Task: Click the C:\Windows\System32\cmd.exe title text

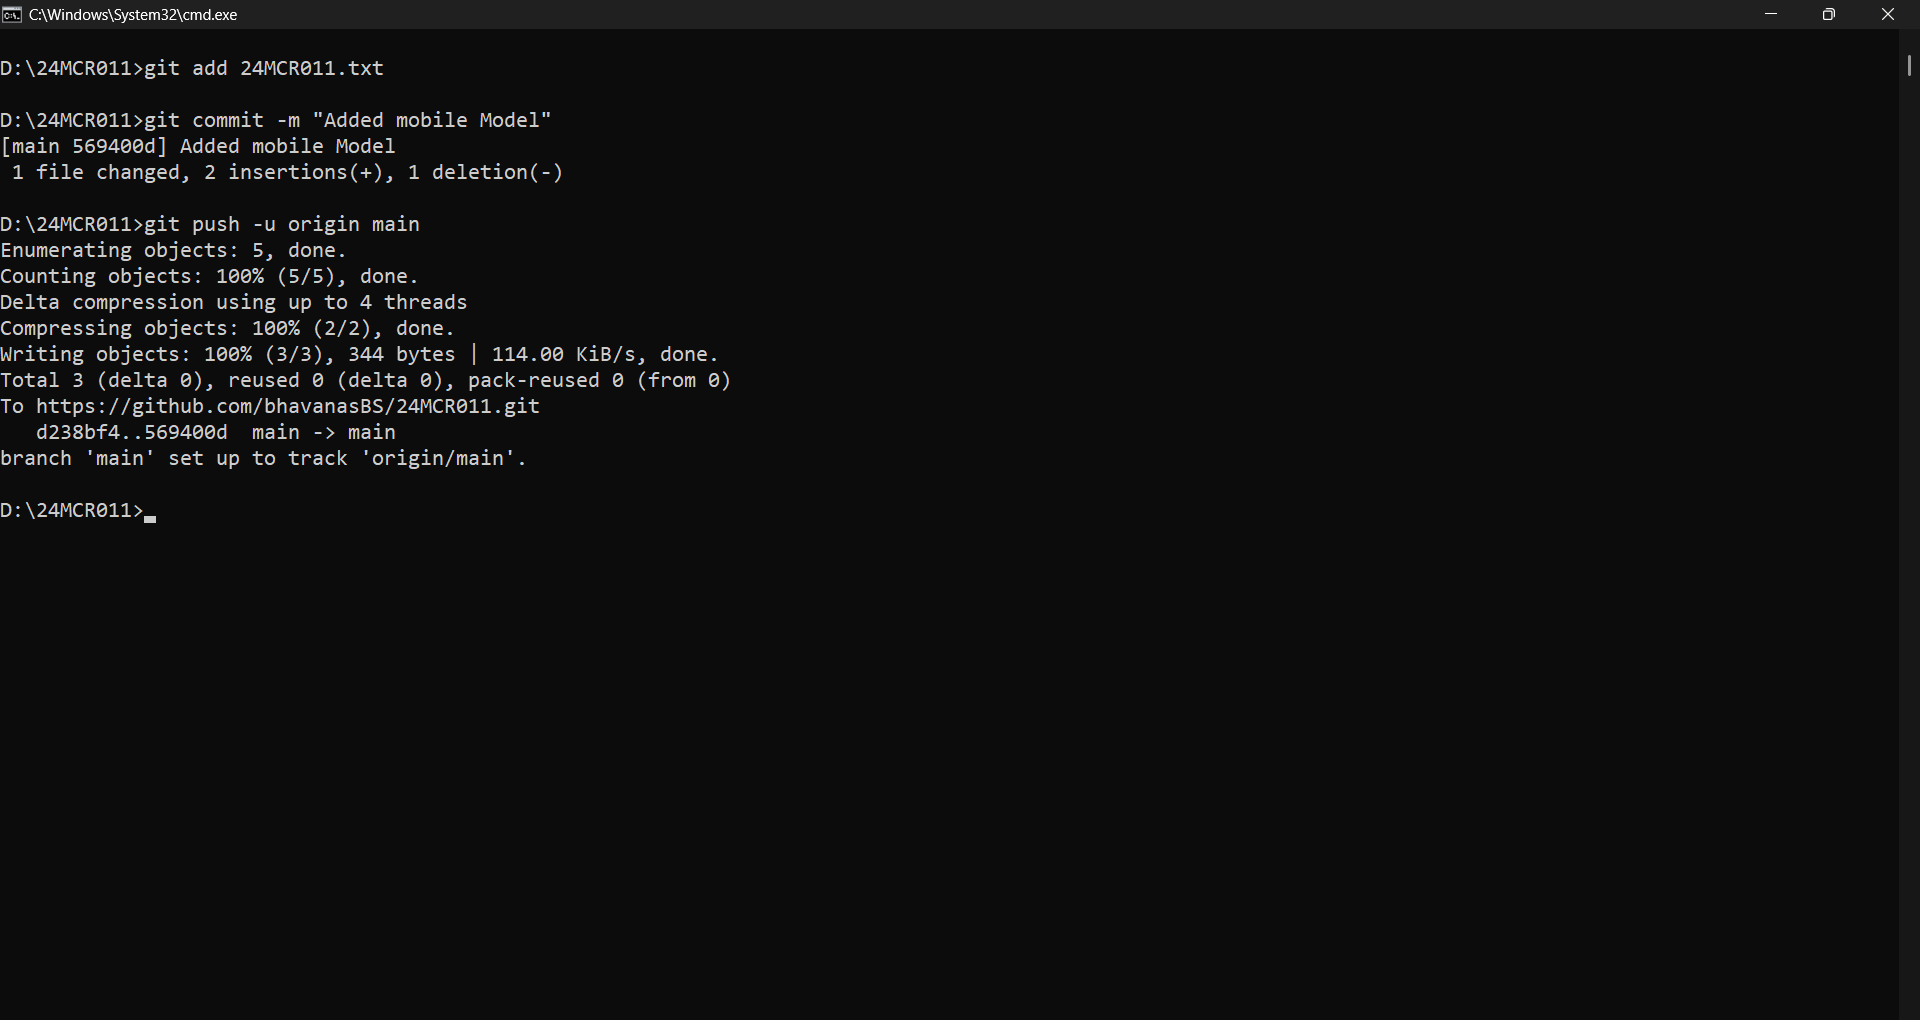Action: click(133, 15)
